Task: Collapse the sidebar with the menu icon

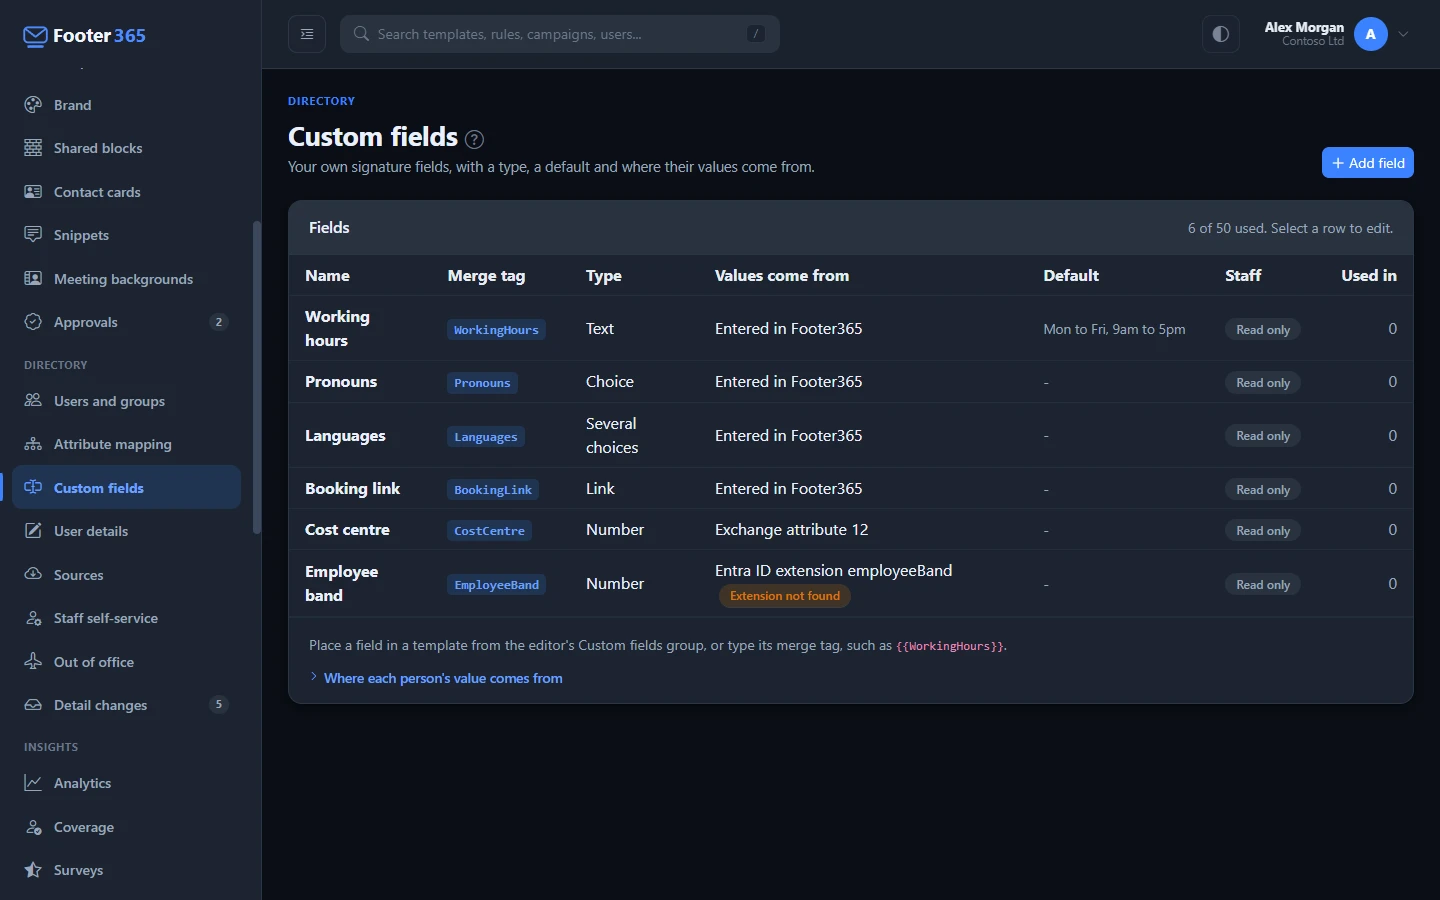Action: tap(307, 34)
